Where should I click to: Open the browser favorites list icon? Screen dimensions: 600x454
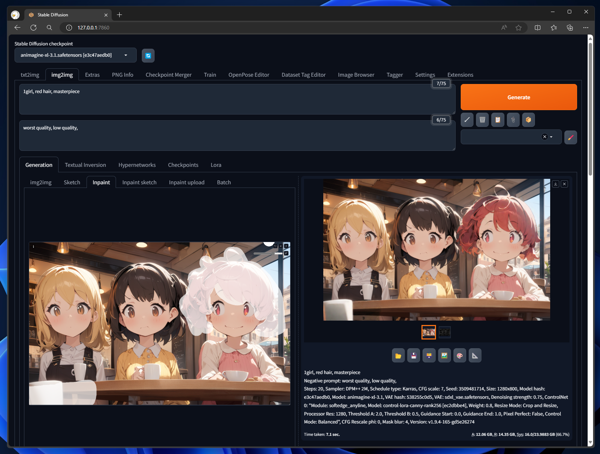(554, 28)
